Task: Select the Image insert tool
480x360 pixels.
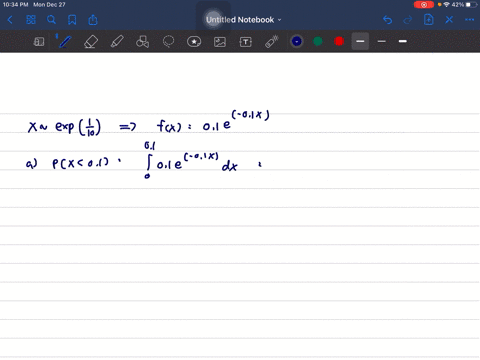Action: [220, 42]
